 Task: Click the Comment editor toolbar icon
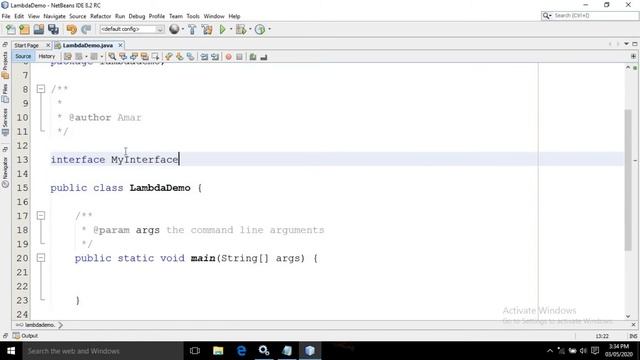click(253, 57)
